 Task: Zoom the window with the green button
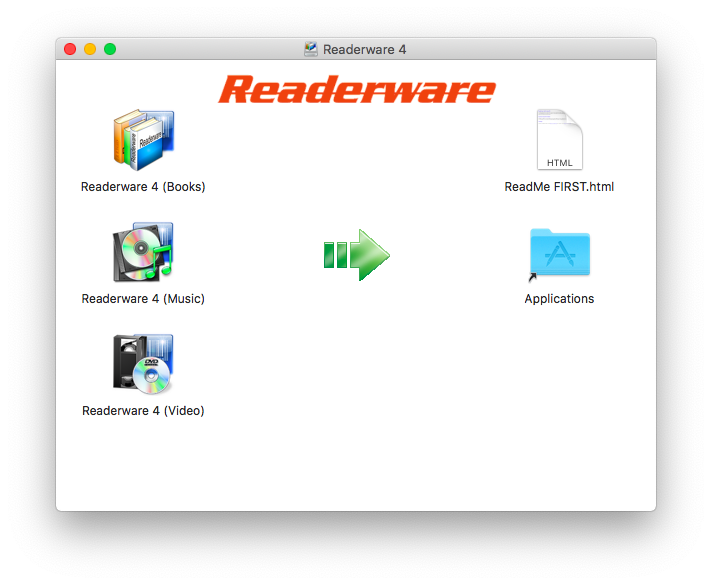(x=110, y=49)
